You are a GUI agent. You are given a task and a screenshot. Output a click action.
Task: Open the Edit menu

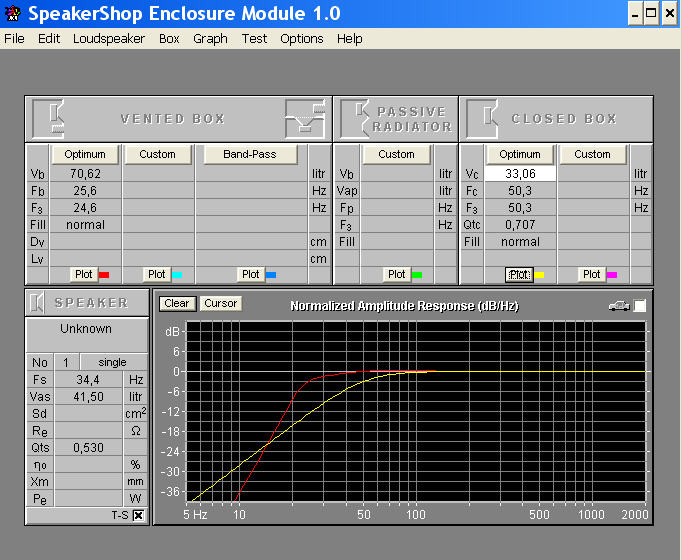pyautogui.click(x=49, y=39)
